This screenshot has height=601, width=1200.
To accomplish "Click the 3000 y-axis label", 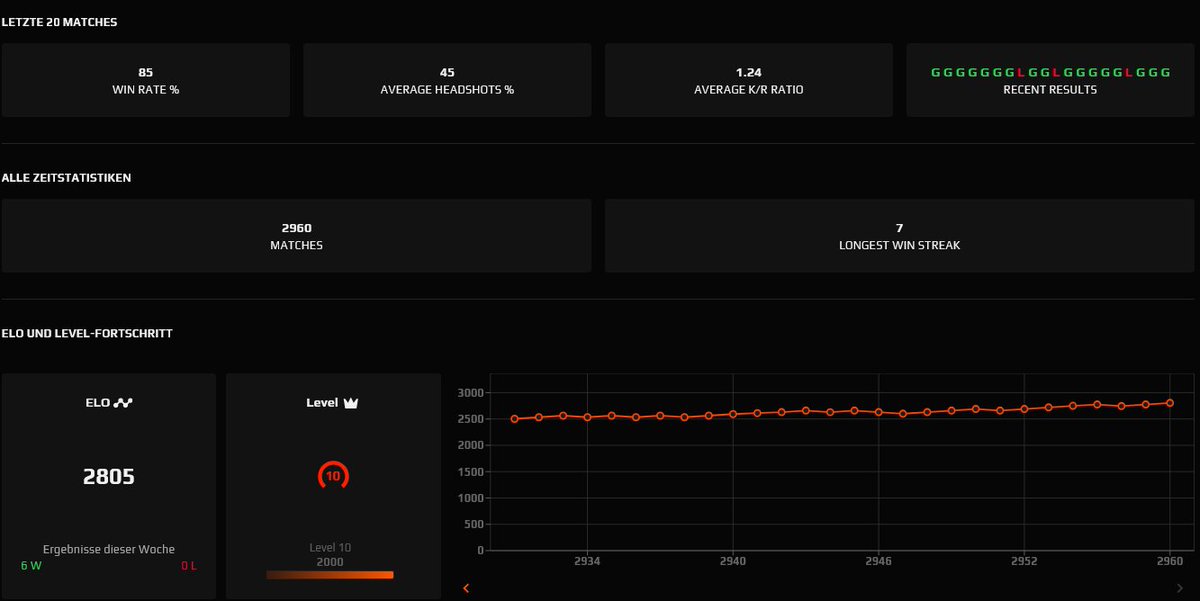I will [x=473, y=393].
